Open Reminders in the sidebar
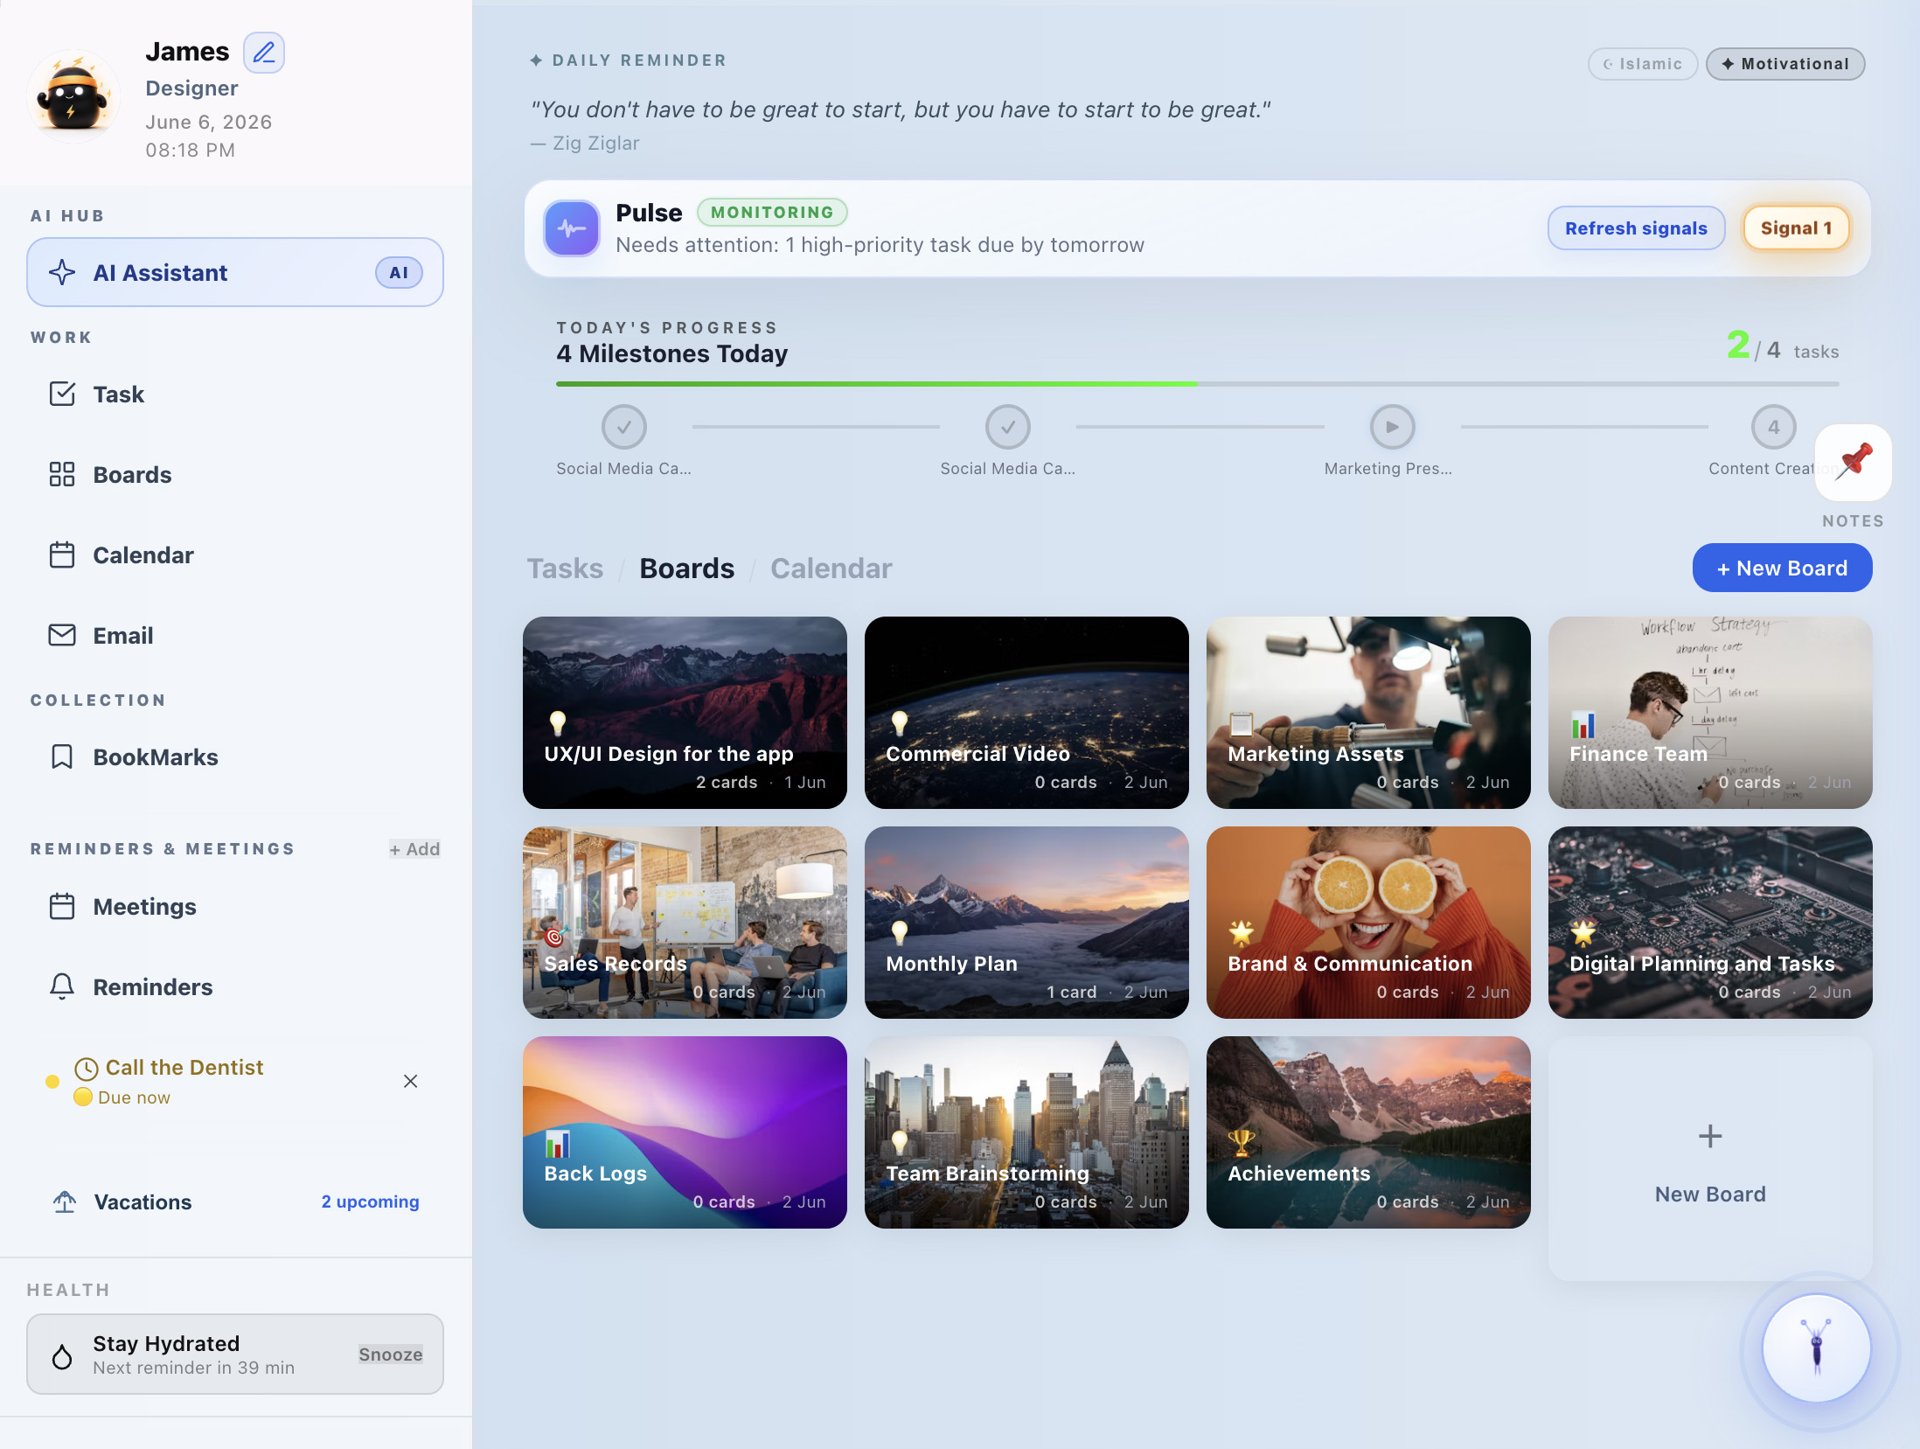This screenshot has height=1449, width=1920. click(235, 987)
